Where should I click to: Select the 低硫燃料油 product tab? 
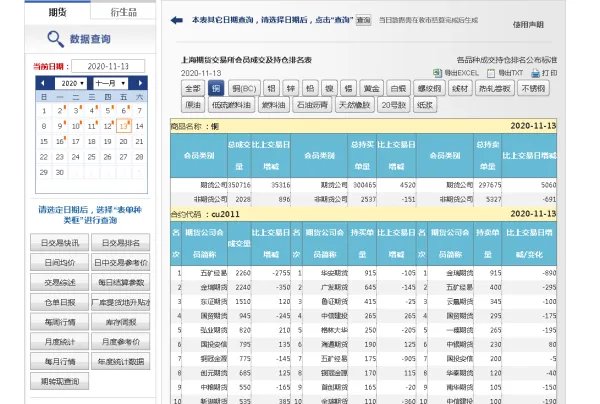point(231,105)
